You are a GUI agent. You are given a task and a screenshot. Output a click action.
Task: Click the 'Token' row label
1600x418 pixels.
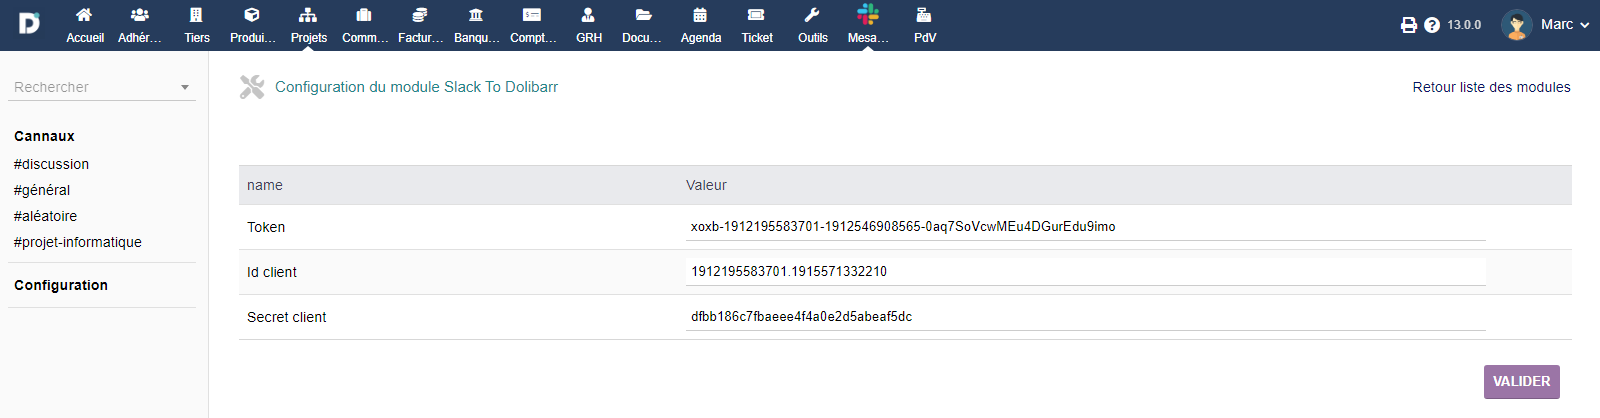[266, 227]
